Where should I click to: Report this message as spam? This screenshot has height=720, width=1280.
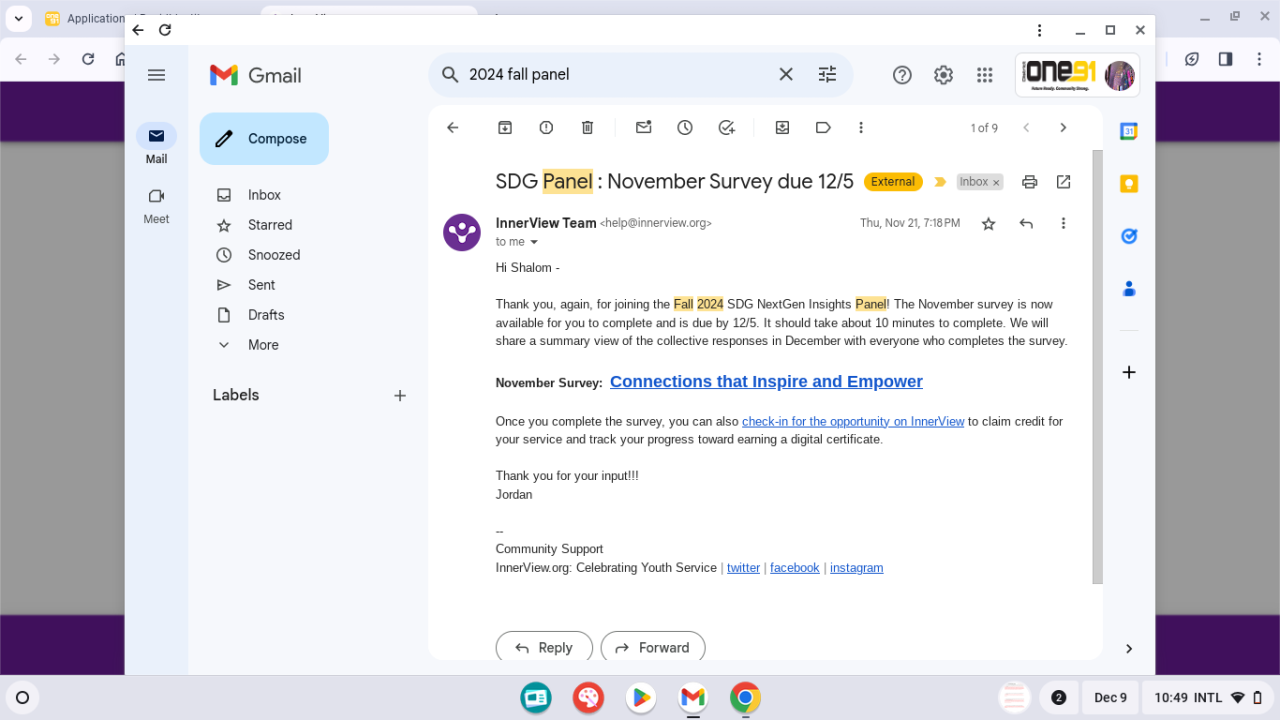pyautogui.click(x=546, y=128)
